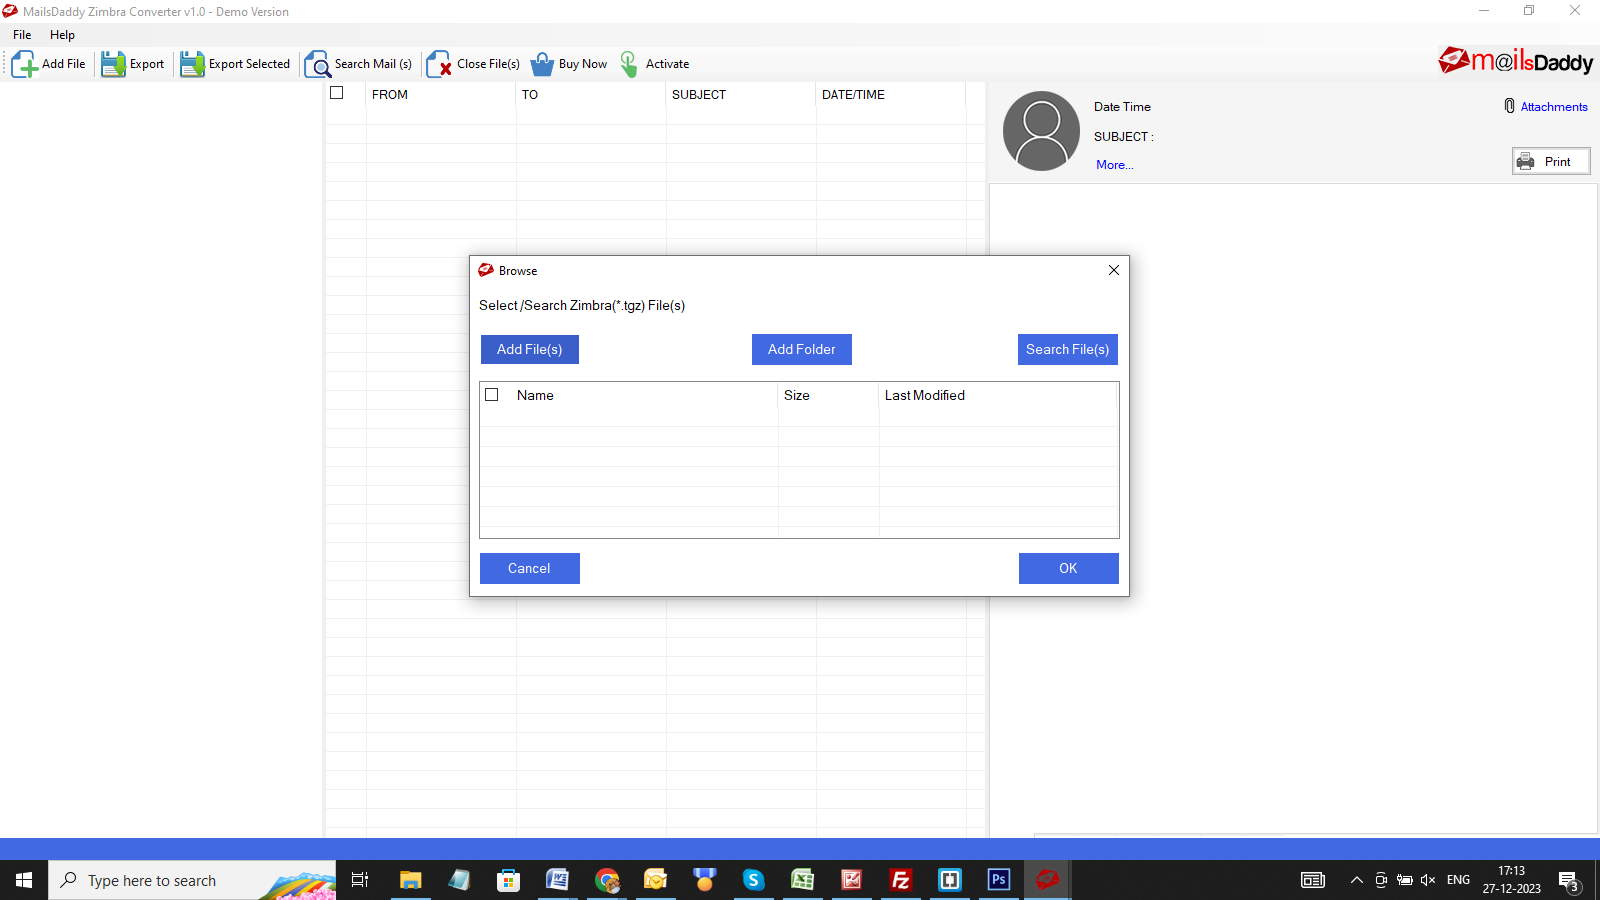Viewport: 1600px width, 900px height.
Task: Click the Add Folder button
Action: point(802,349)
